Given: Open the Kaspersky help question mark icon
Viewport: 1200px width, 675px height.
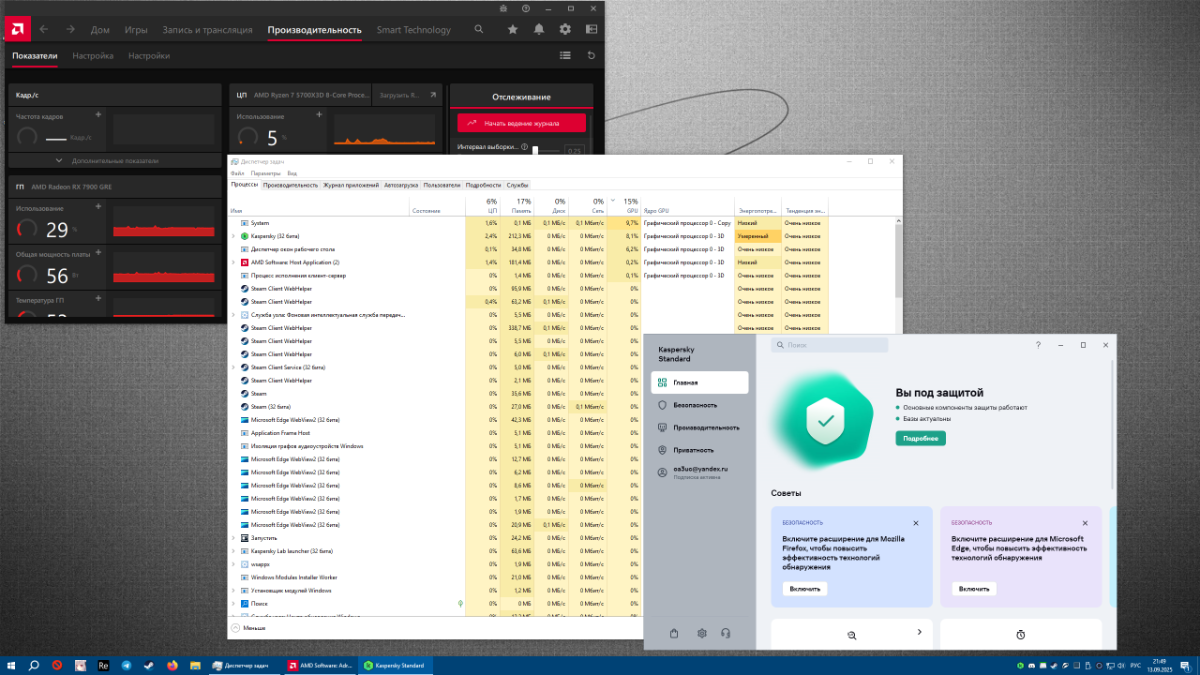Looking at the screenshot, I should tap(1038, 345).
